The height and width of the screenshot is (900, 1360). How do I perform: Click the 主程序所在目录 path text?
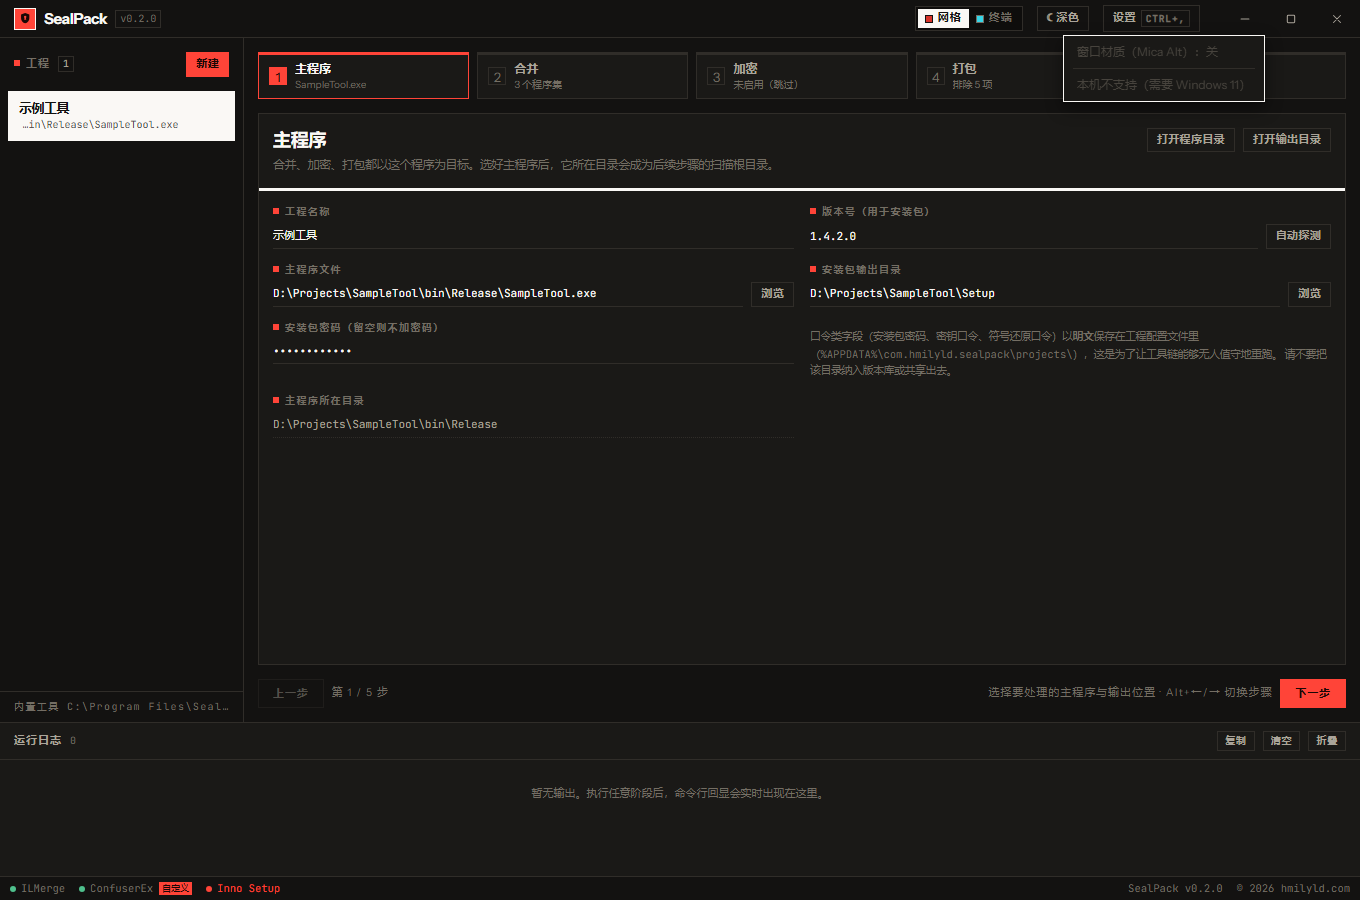click(385, 424)
